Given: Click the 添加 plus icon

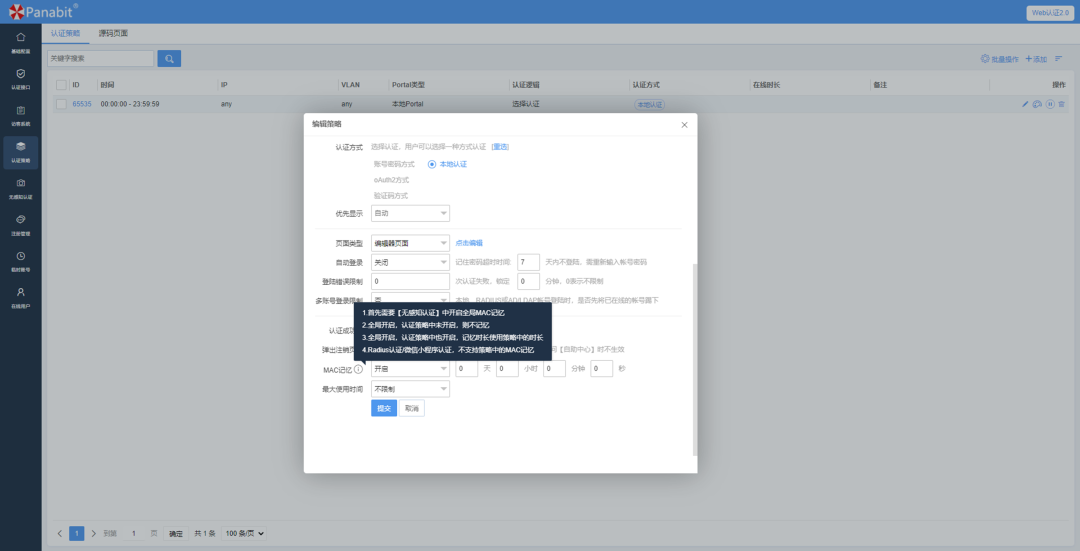Looking at the screenshot, I should [1029, 59].
